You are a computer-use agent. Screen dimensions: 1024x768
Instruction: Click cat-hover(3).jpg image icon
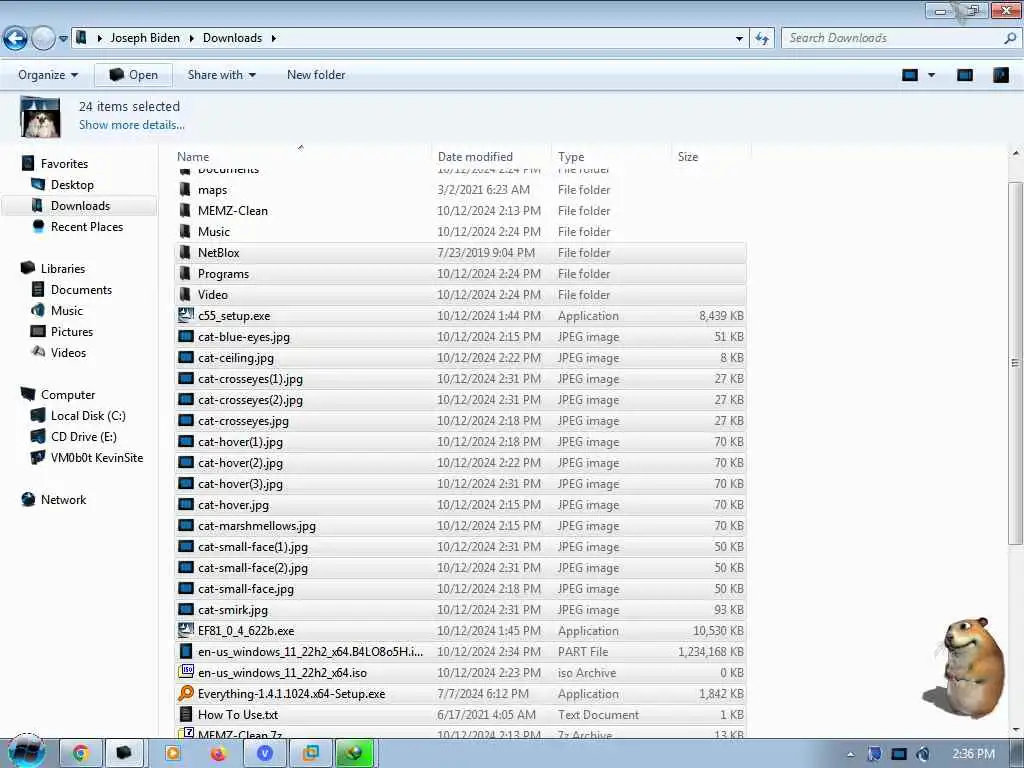coord(185,483)
